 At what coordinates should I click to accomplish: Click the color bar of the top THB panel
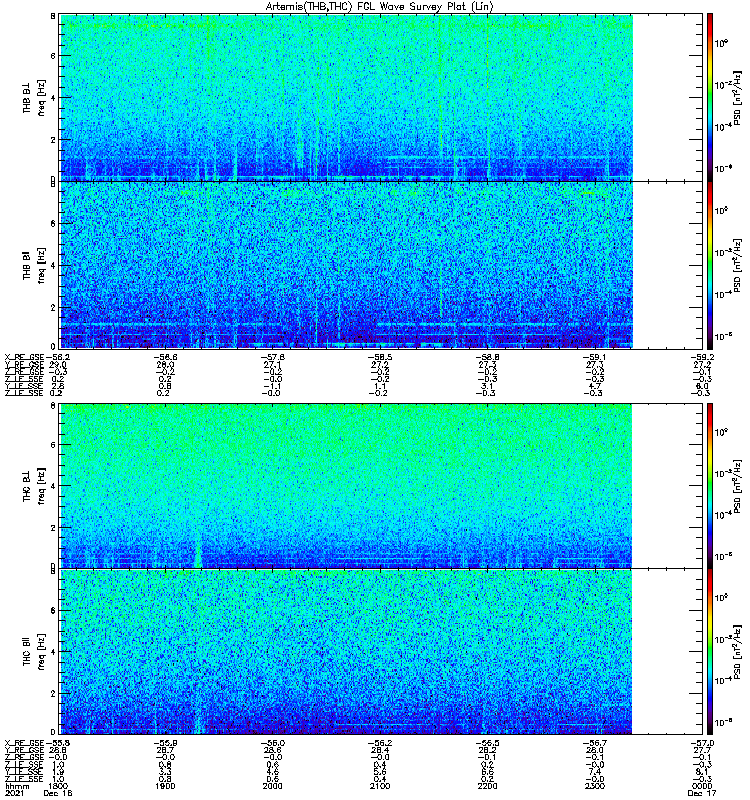(x=710, y=96)
